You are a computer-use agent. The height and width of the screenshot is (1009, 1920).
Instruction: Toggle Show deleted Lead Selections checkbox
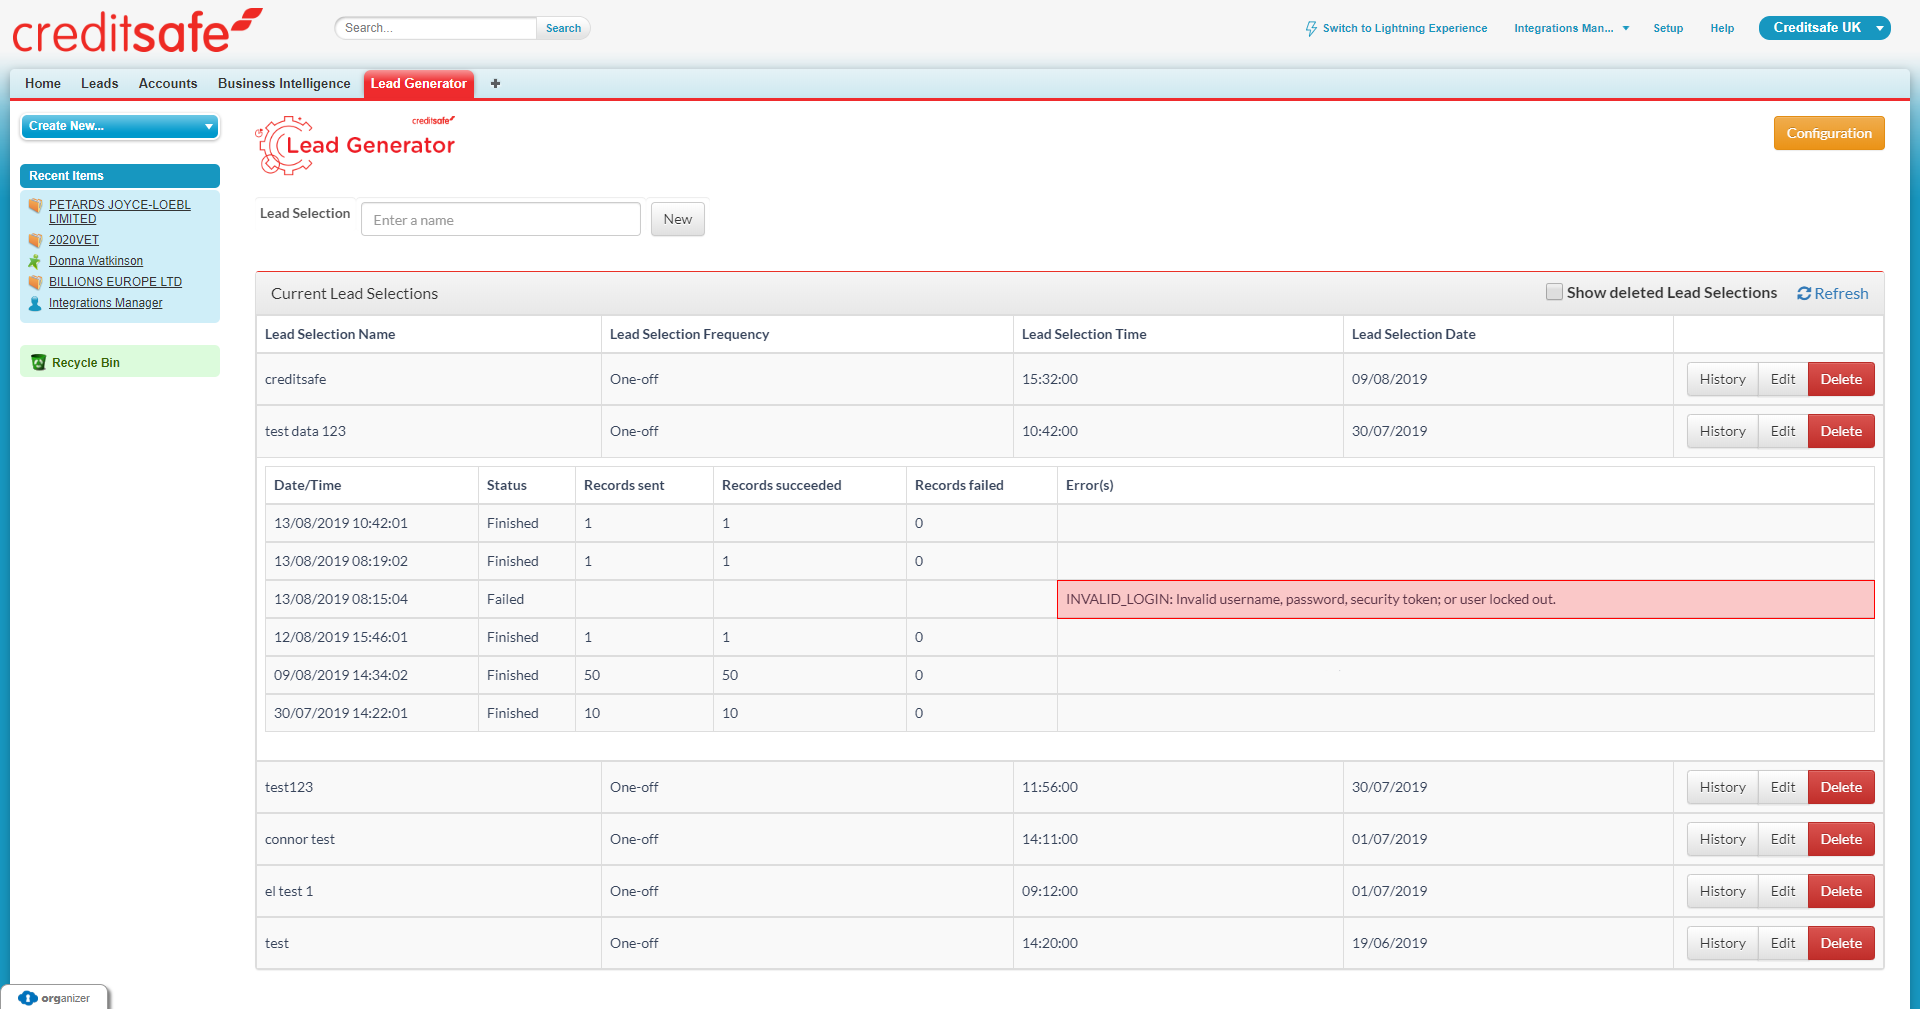[1554, 292]
